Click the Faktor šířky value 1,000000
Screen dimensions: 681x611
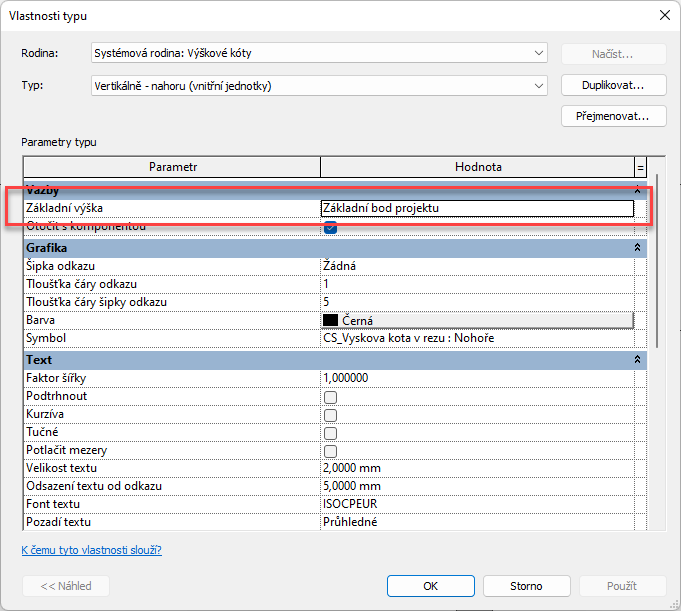tap(477, 378)
